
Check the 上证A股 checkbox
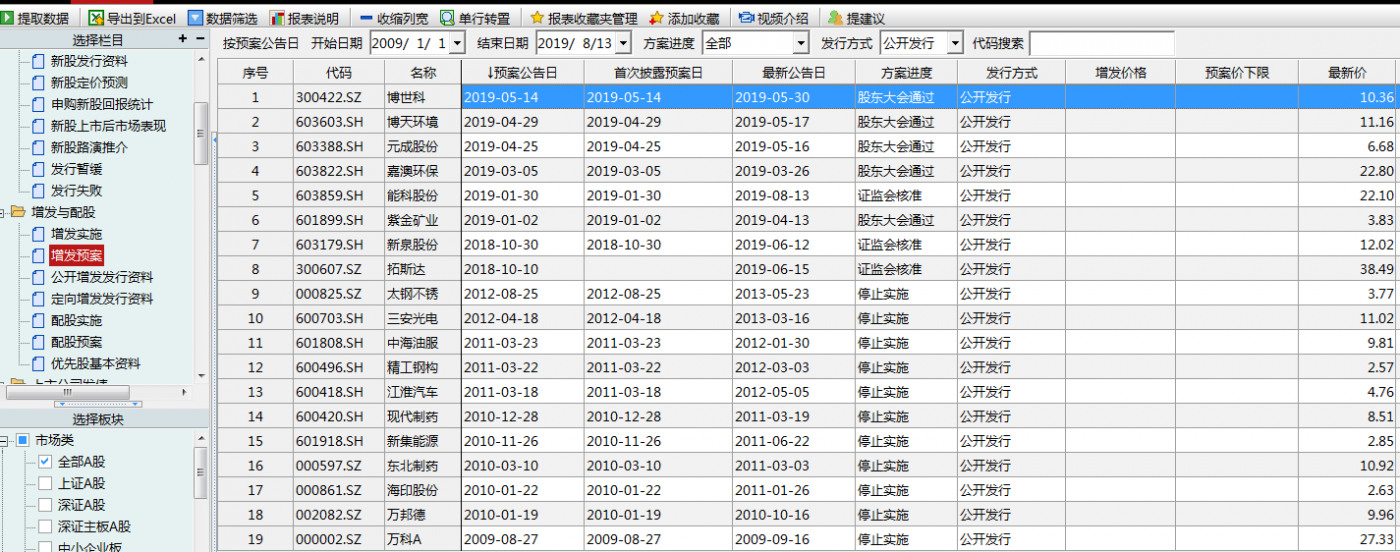pos(45,484)
